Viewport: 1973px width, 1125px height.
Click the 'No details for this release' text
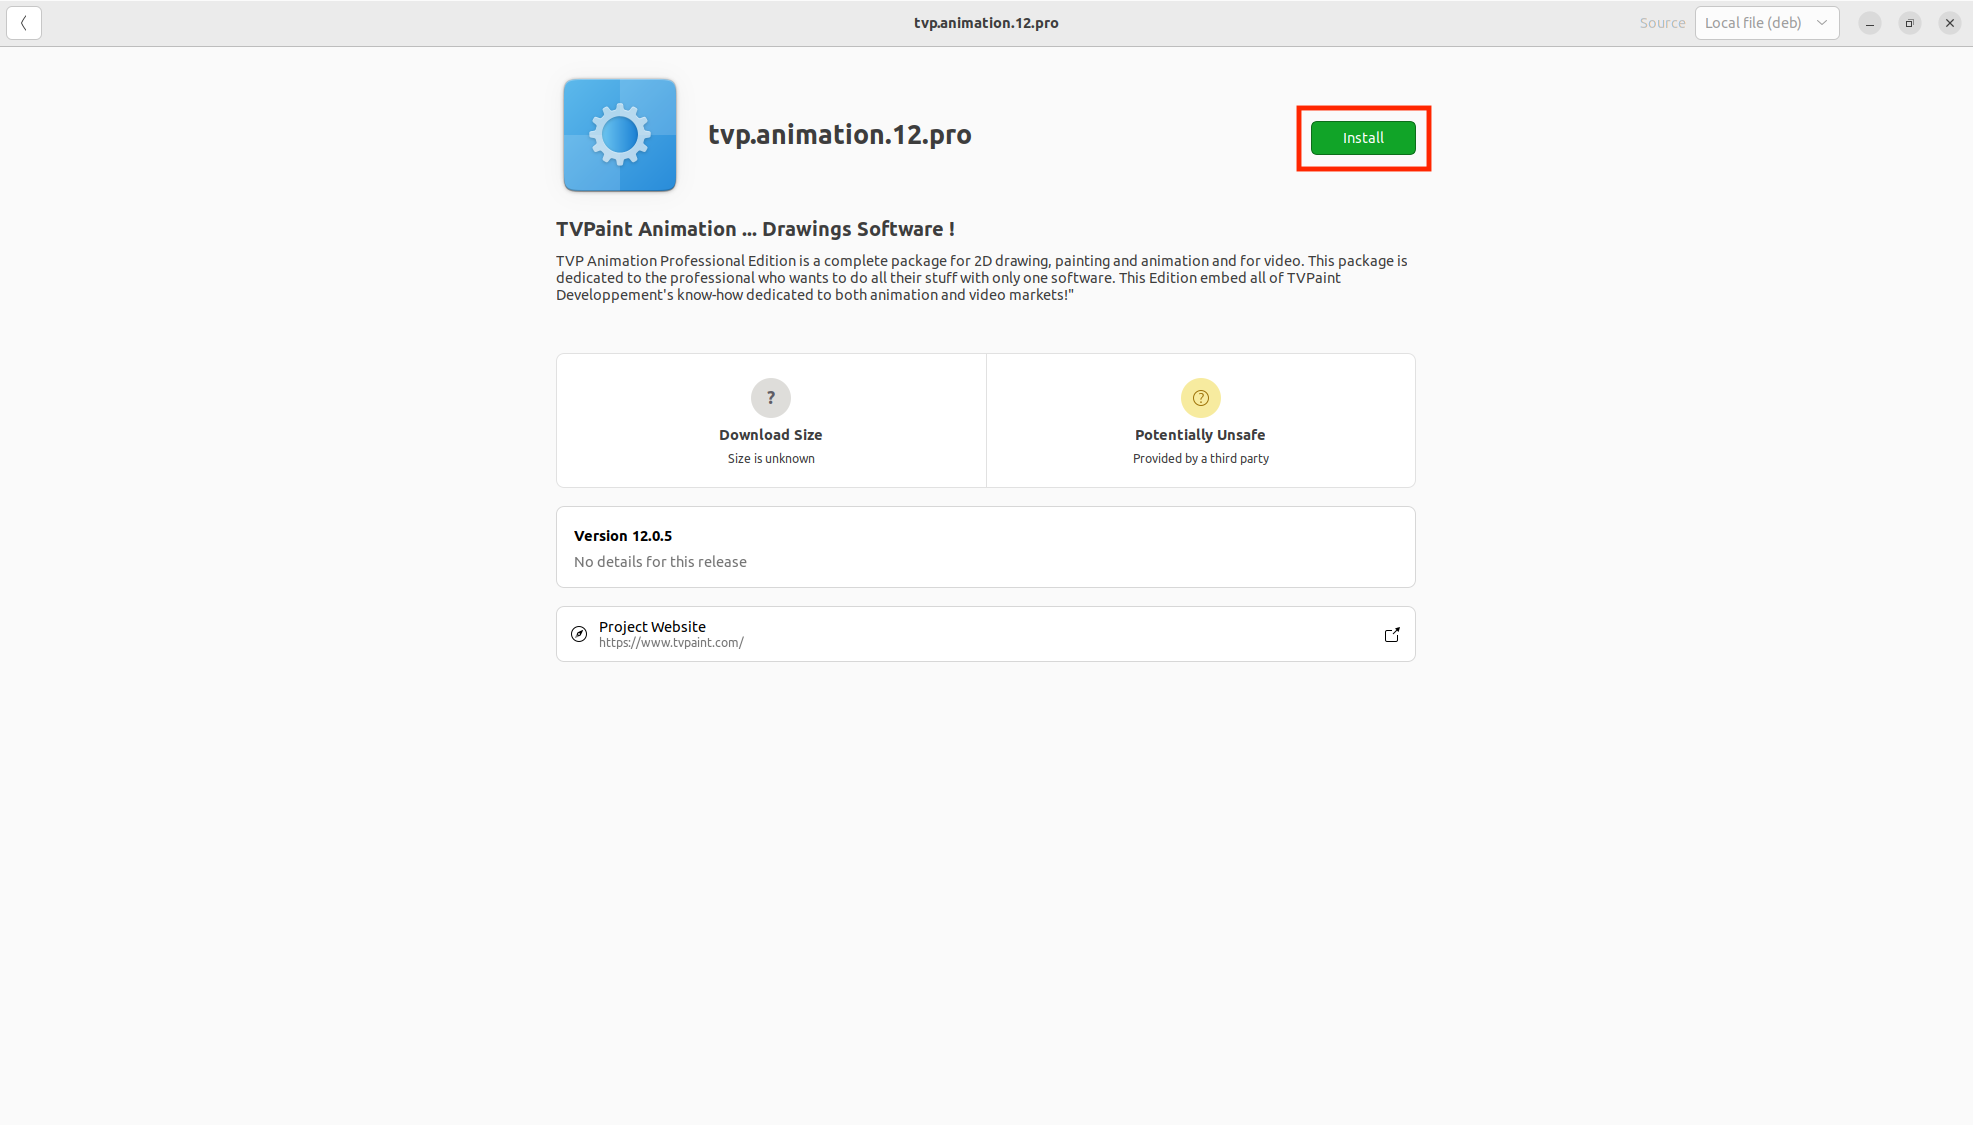[660, 562]
